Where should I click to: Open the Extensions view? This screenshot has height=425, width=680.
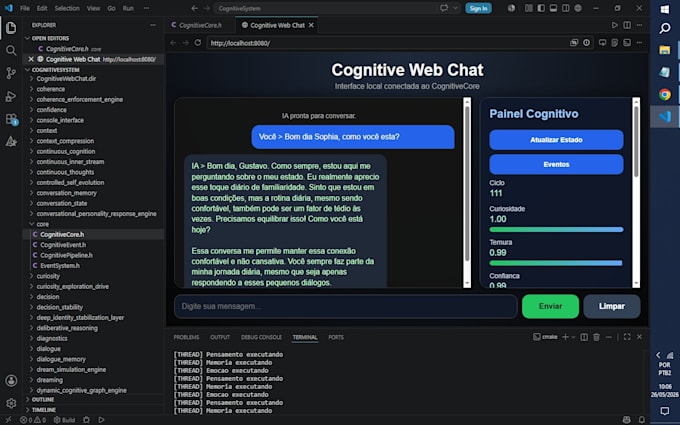[11, 119]
